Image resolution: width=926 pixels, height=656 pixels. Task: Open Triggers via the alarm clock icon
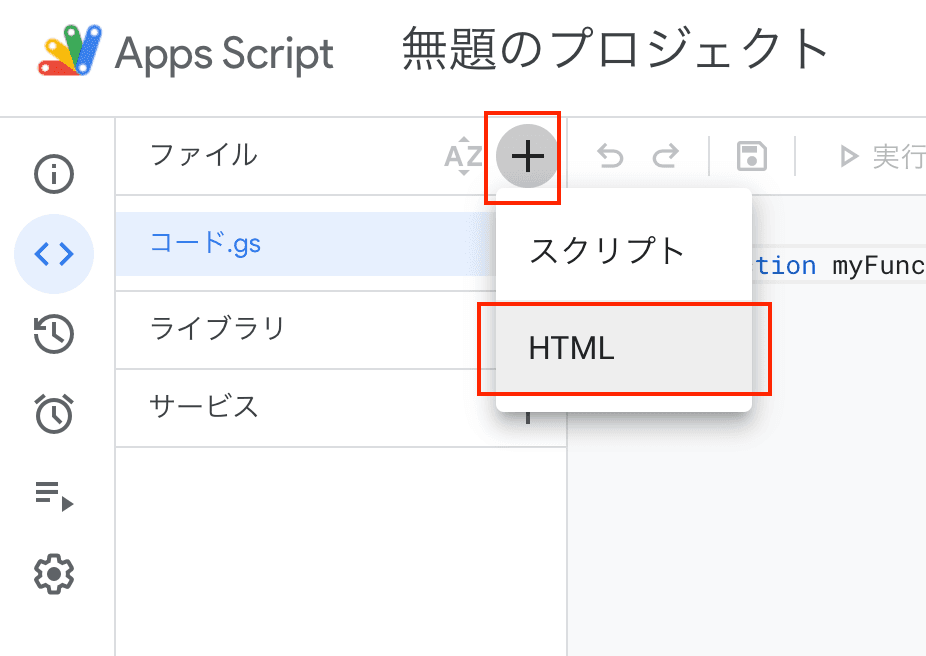(x=54, y=413)
